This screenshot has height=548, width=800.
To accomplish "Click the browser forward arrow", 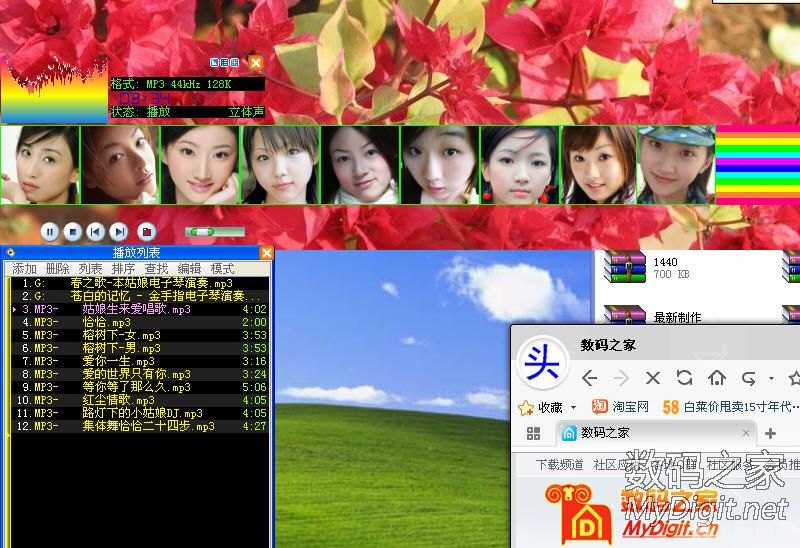I will coord(621,378).
